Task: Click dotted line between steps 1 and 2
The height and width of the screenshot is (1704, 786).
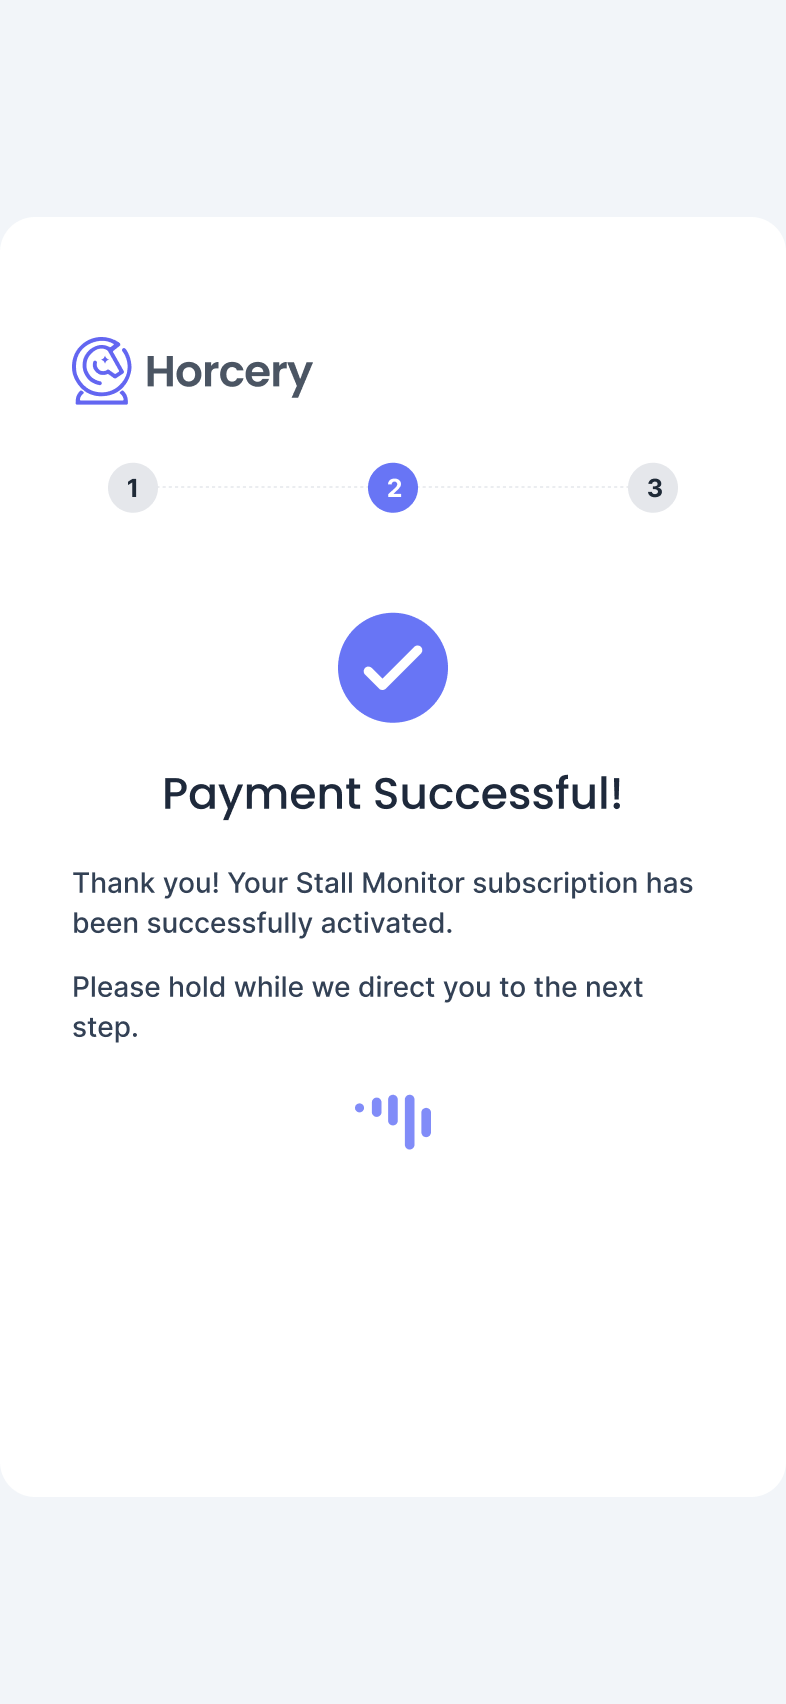Action: [x=263, y=487]
